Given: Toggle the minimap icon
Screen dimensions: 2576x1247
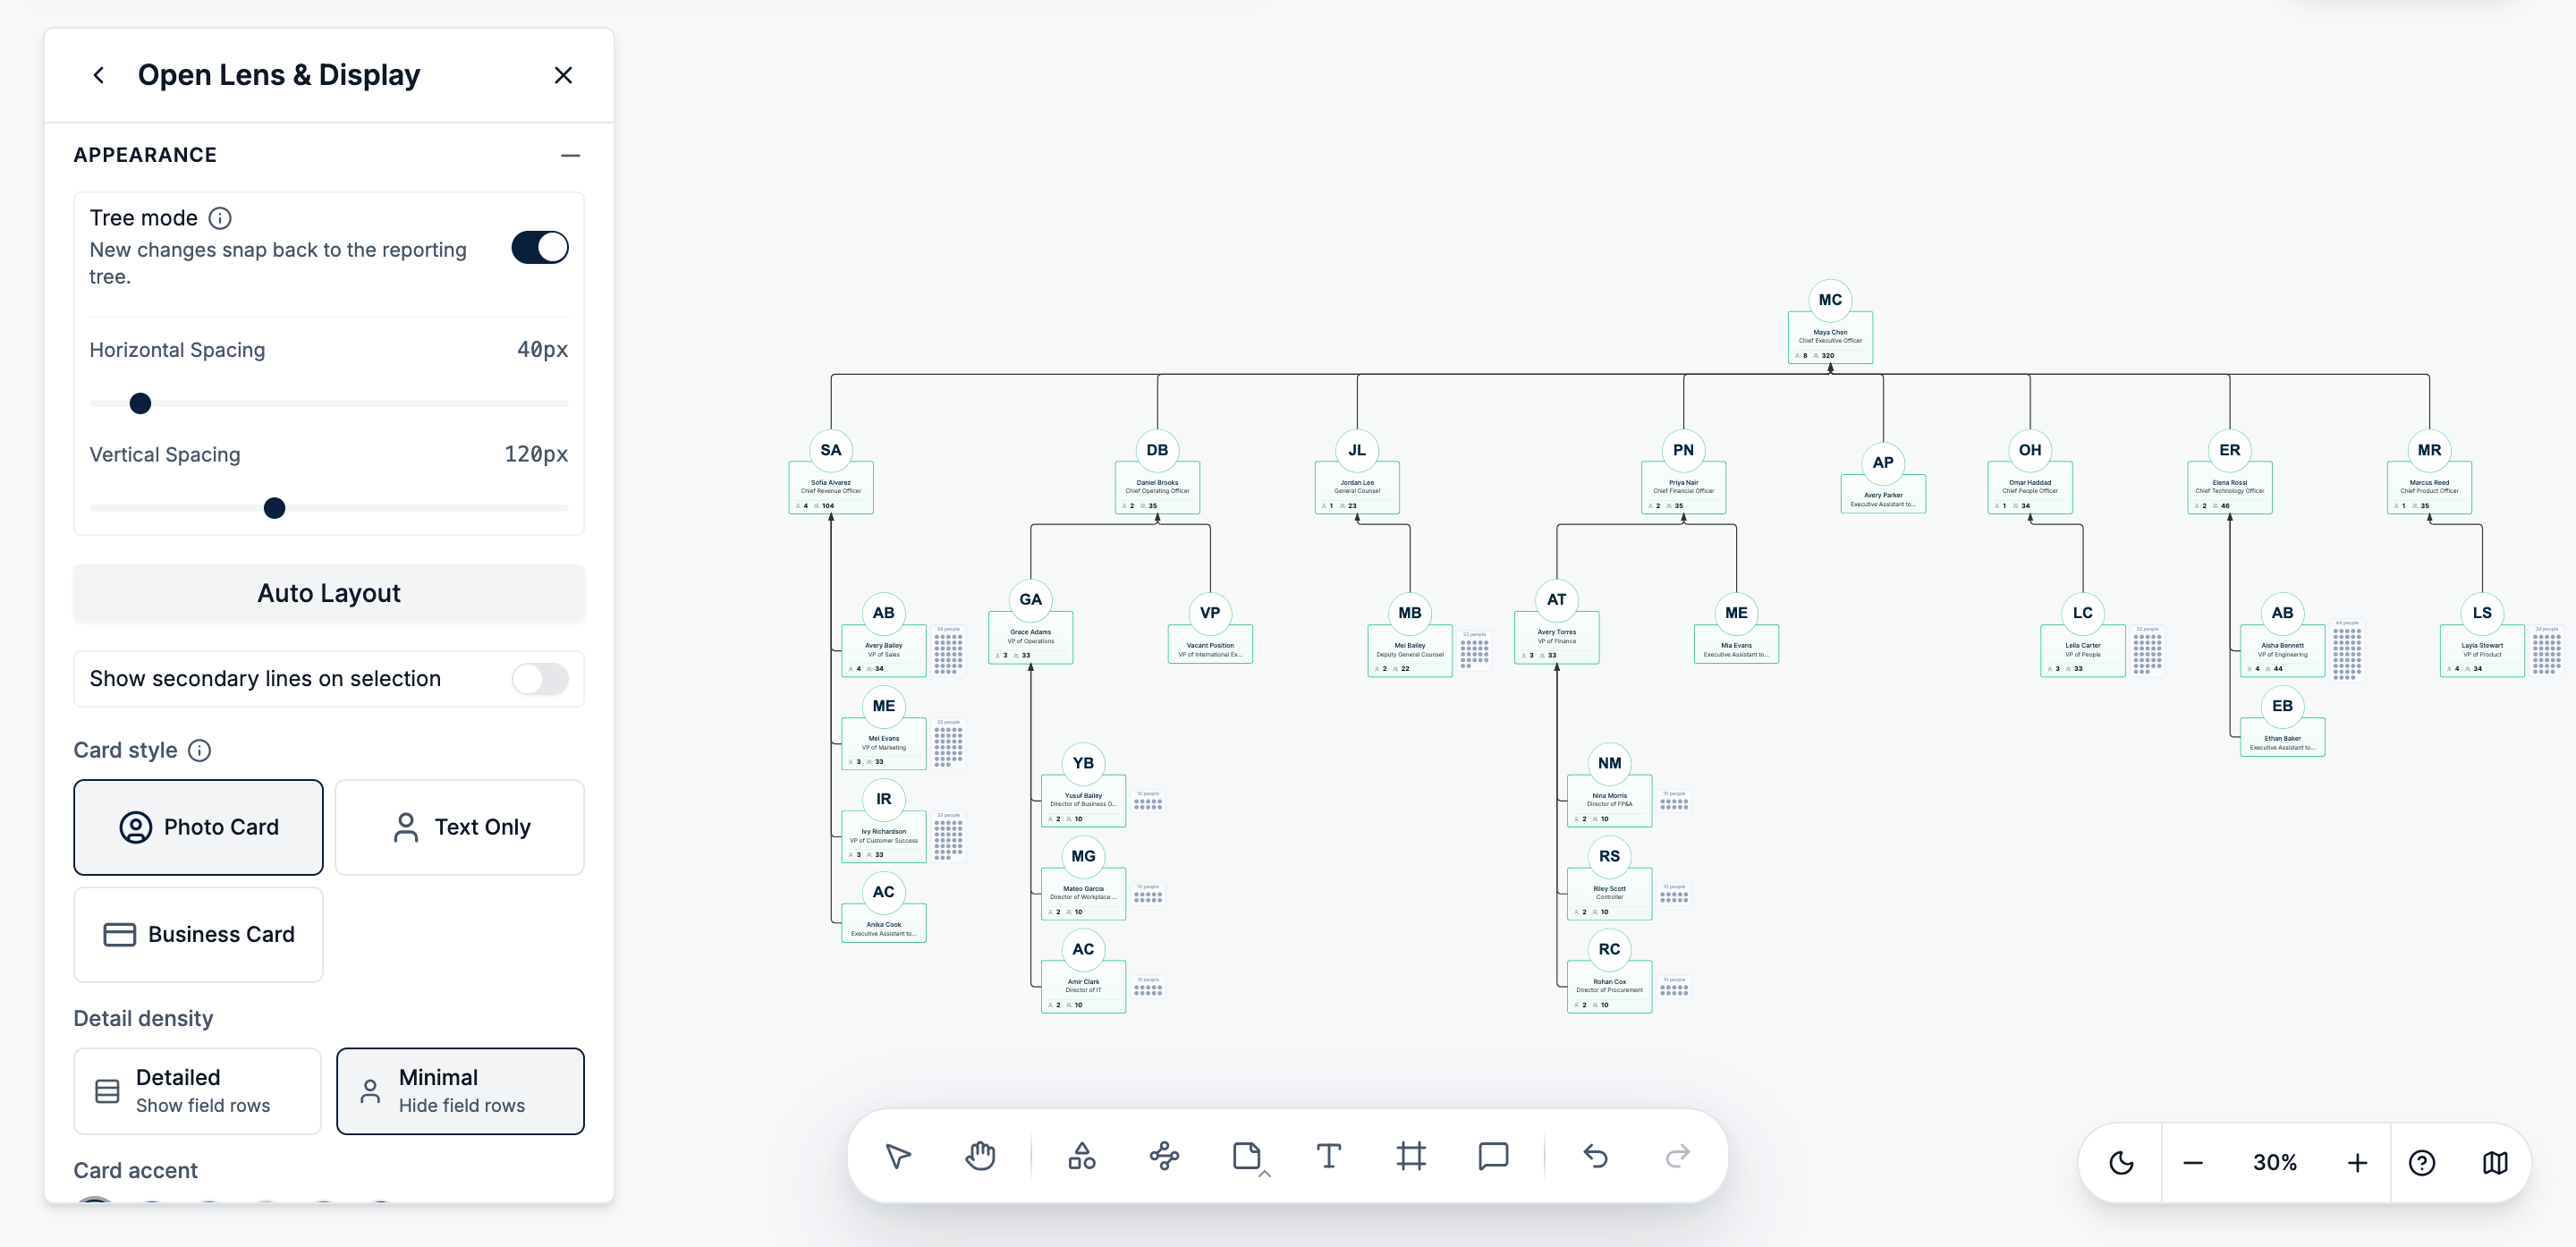Looking at the screenshot, I should click(2495, 1163).
